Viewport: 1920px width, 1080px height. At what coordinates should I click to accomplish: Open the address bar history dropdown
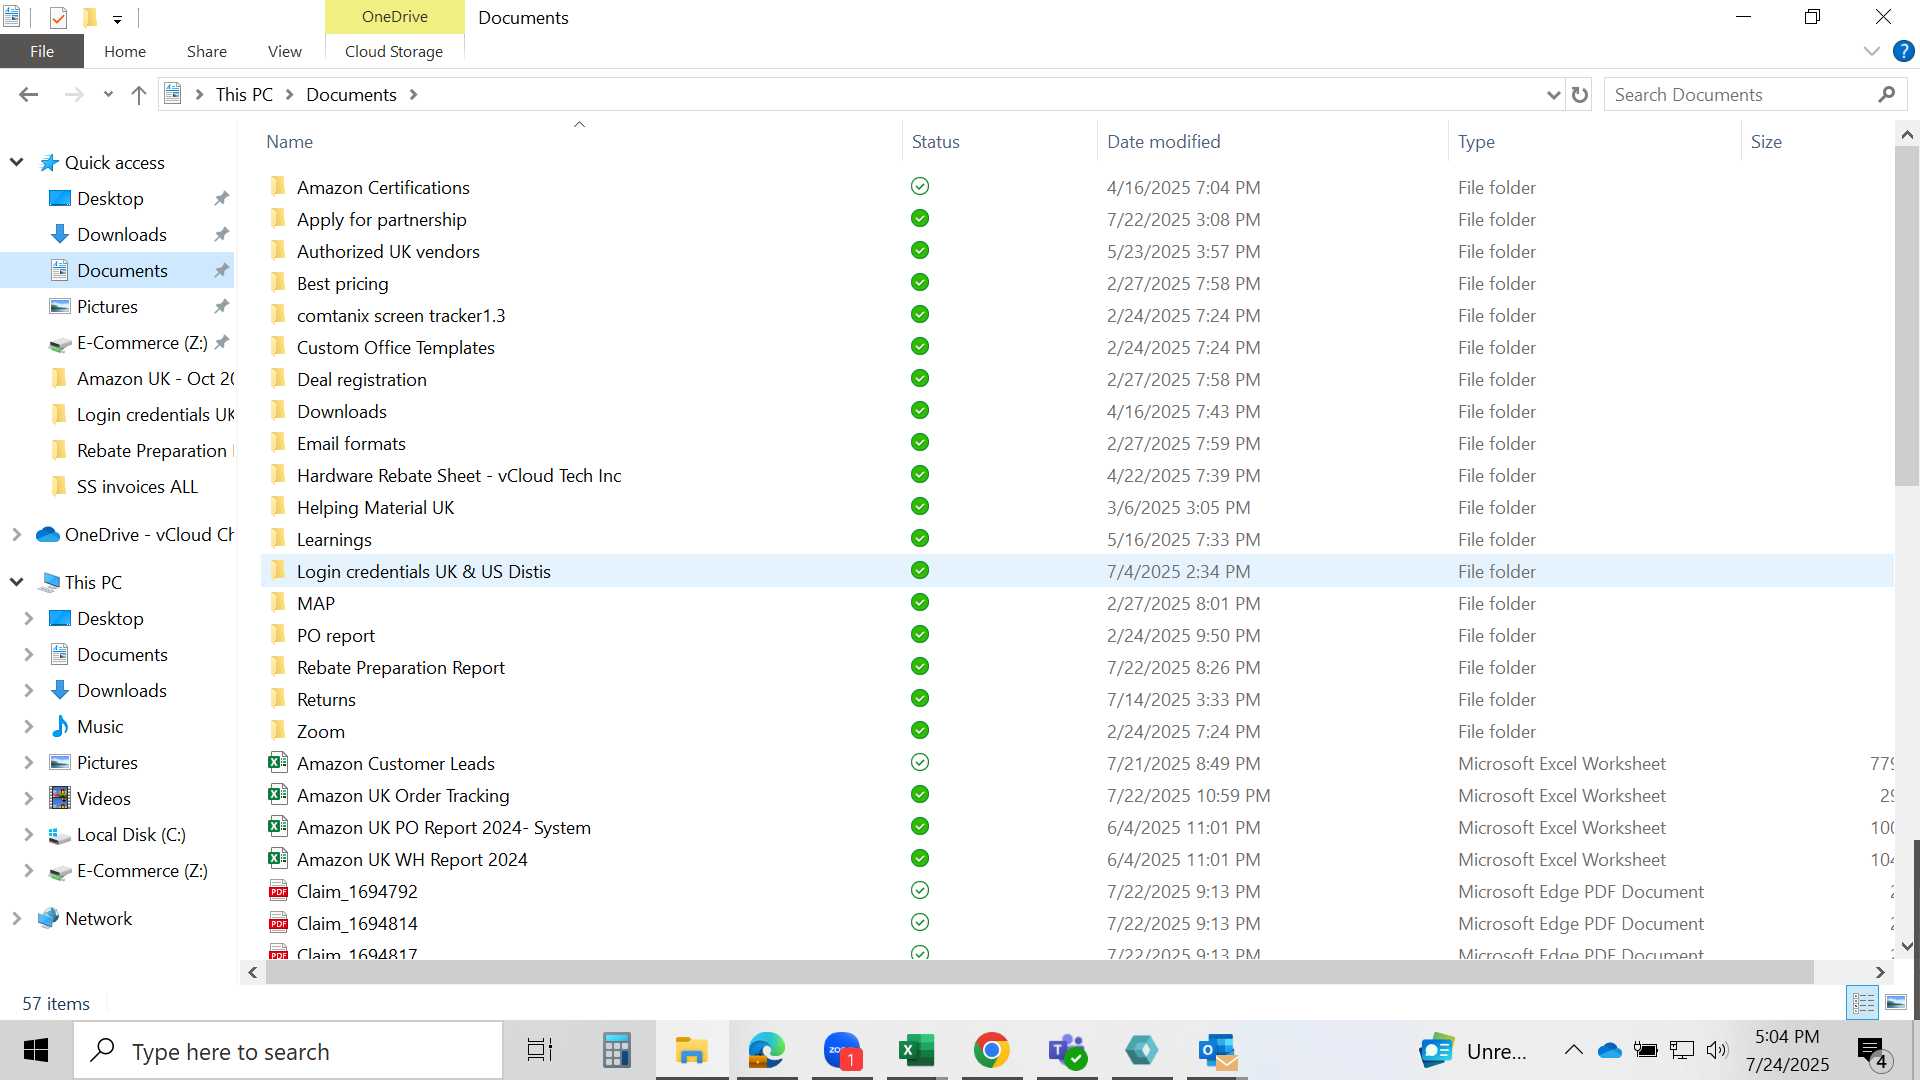click(x=1553, y=95)
